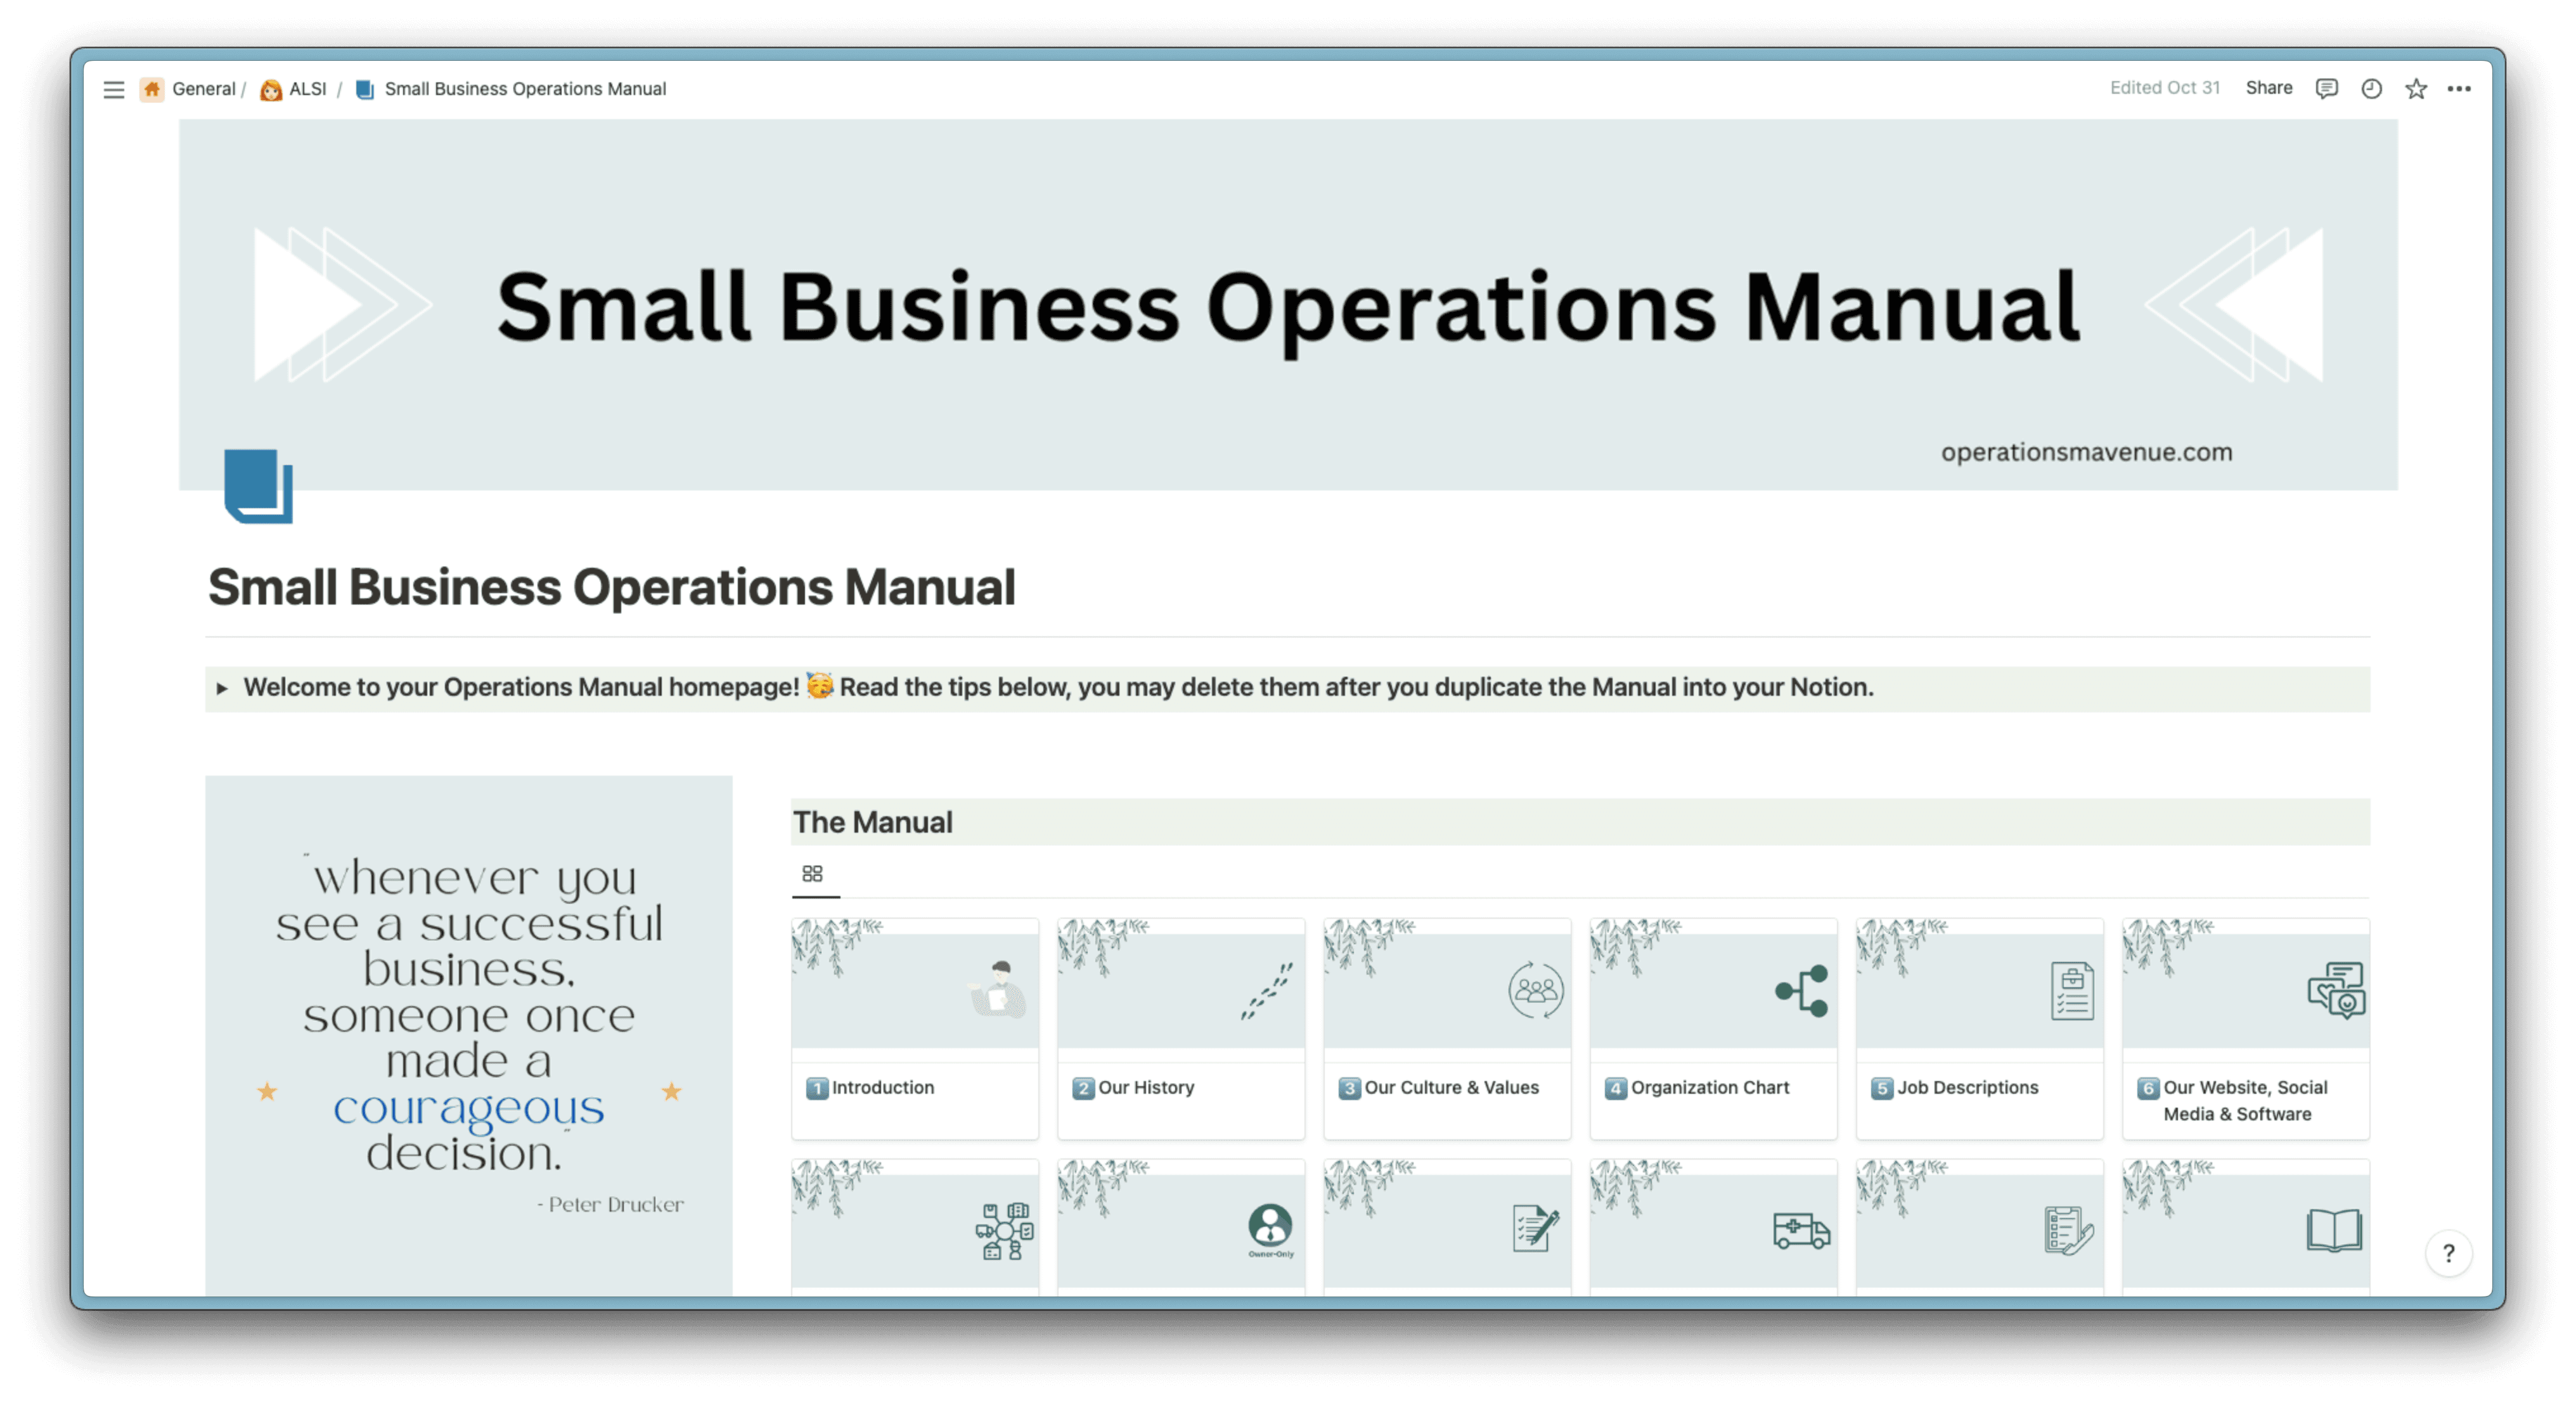Favorite this page with star icon

2416,89
